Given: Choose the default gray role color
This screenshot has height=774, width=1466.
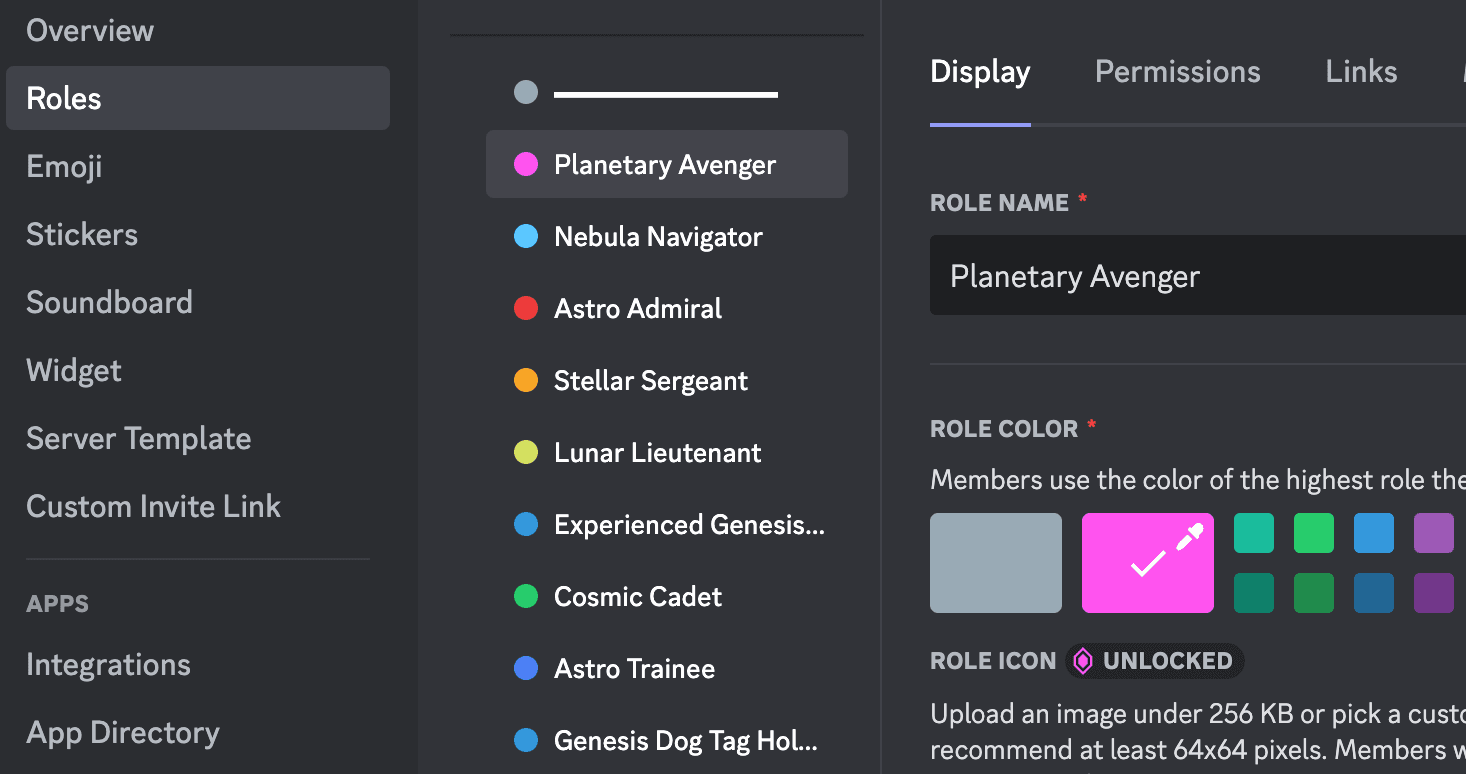Looking at the screenshot, I should pos(996,563).
